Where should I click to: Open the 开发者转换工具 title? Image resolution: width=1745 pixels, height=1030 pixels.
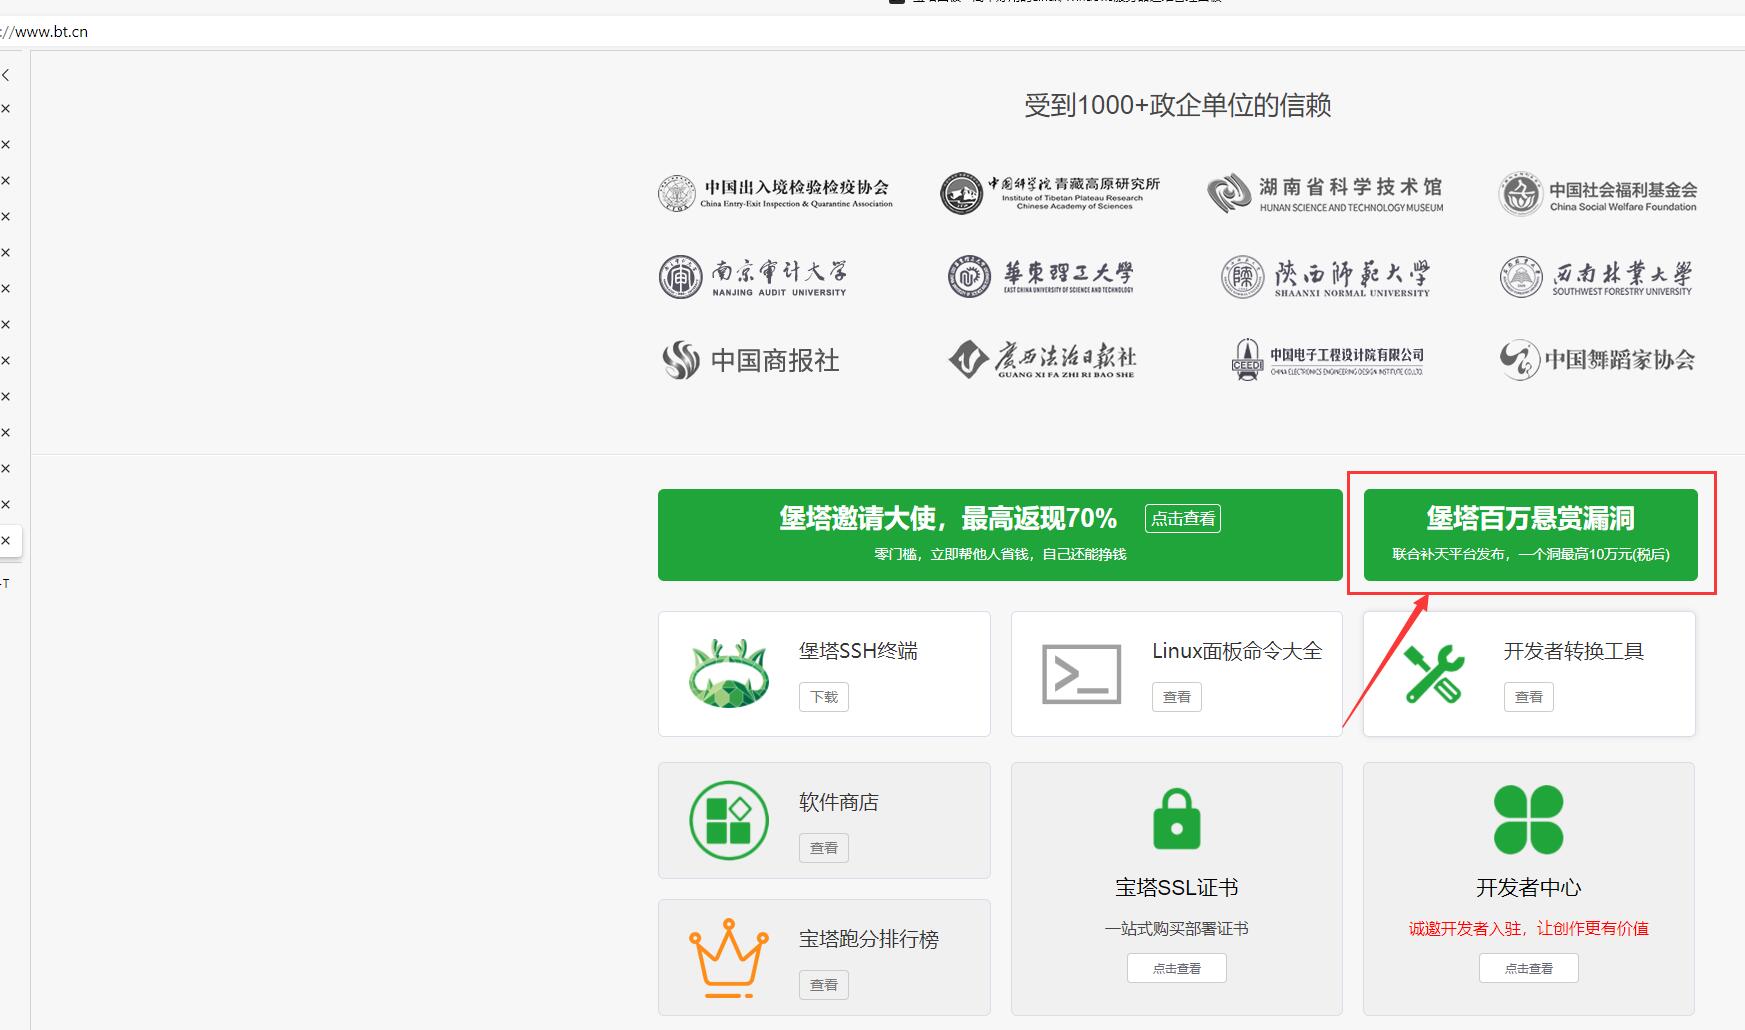[1574, 651]
